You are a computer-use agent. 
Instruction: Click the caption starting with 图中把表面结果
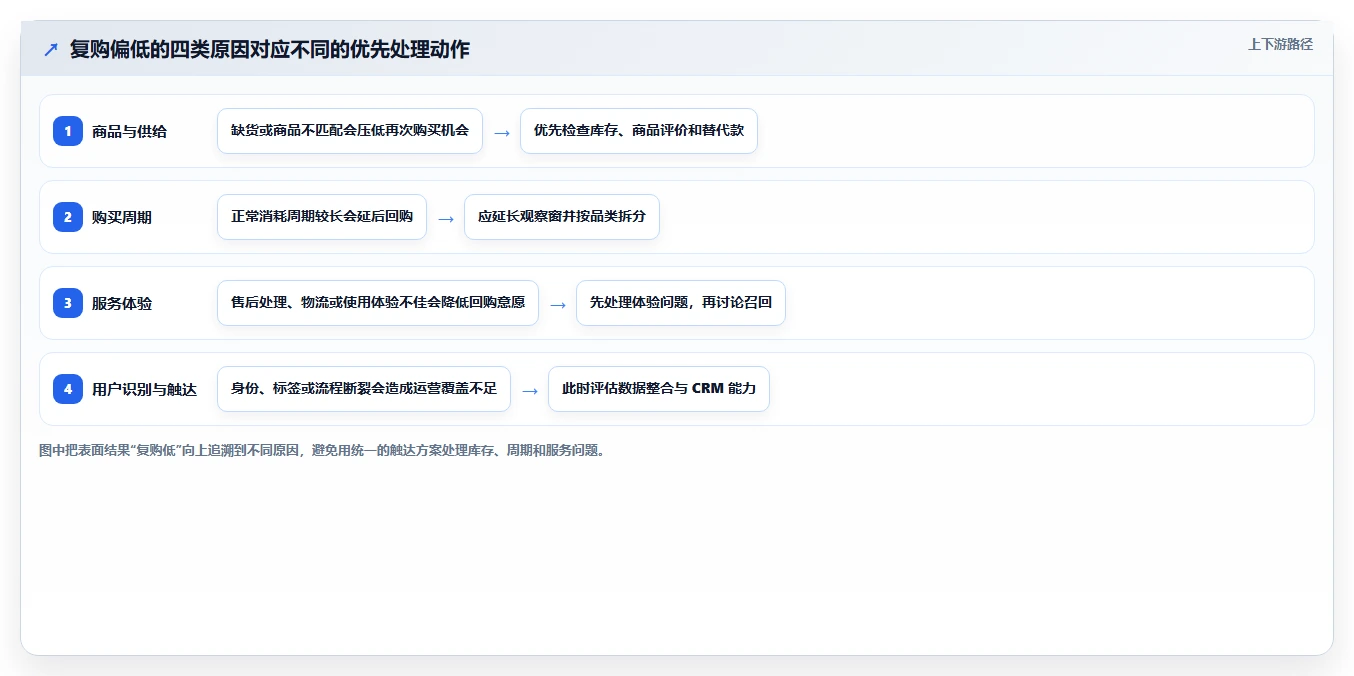click(x=322, y=450)
